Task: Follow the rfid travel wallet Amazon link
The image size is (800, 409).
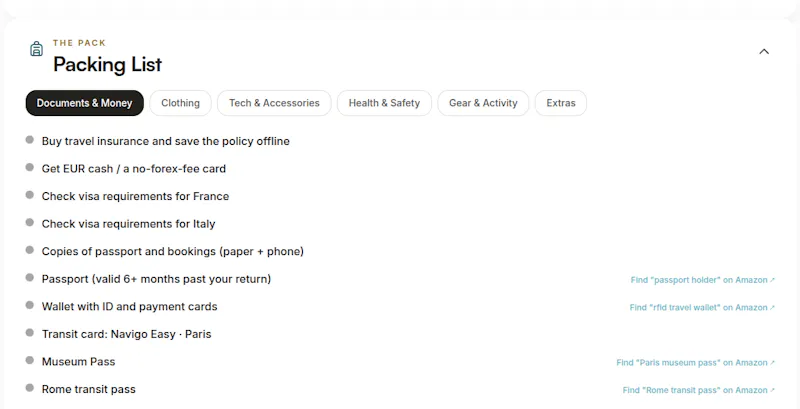Action: click(x=702, y=308)
